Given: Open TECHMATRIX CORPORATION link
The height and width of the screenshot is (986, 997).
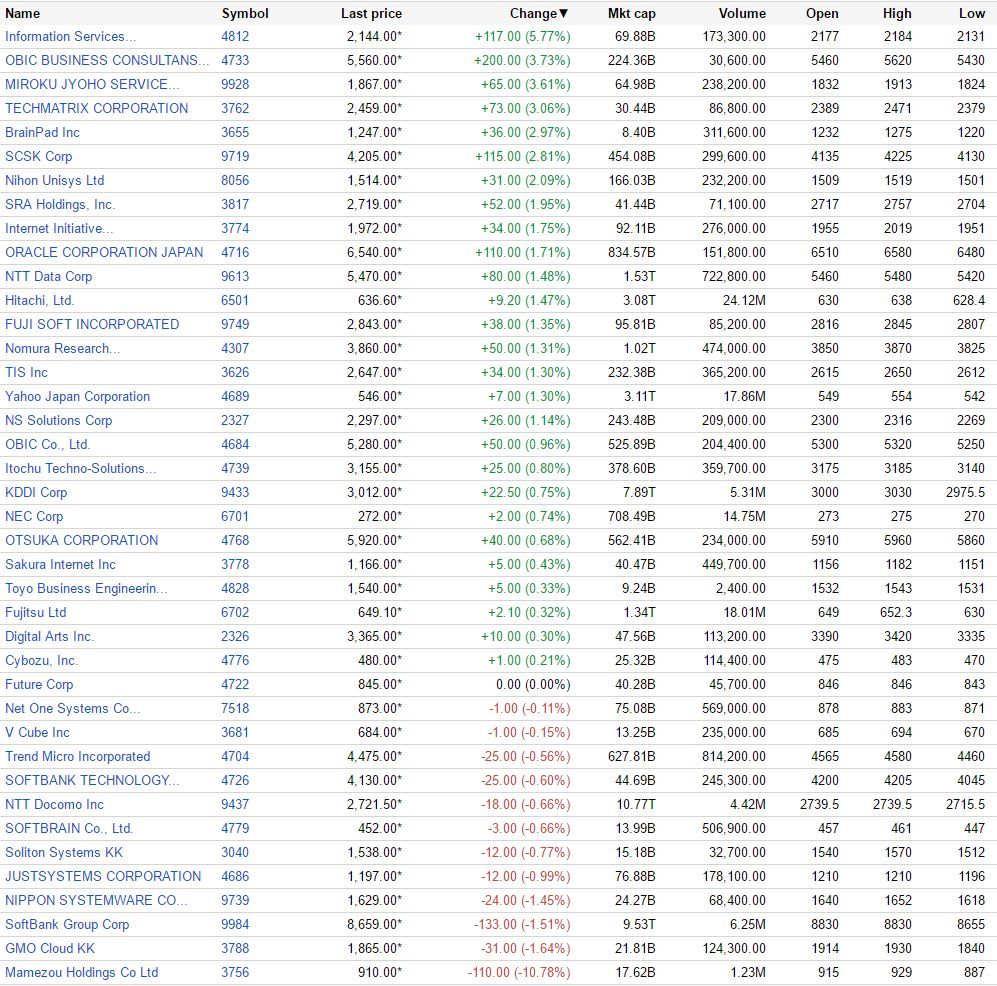Looking at the screenshot, I should click(x=97, y=109).
